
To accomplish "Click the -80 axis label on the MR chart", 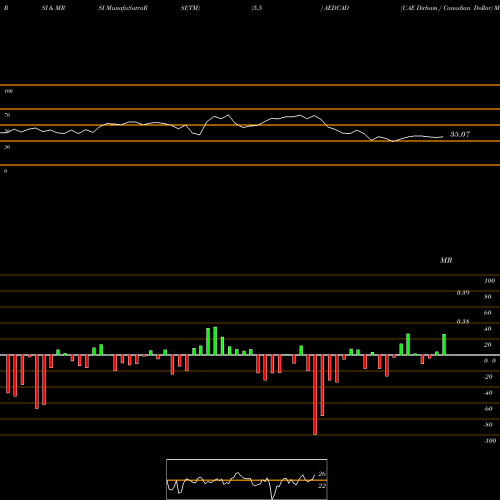I will (x=488, y=425).
